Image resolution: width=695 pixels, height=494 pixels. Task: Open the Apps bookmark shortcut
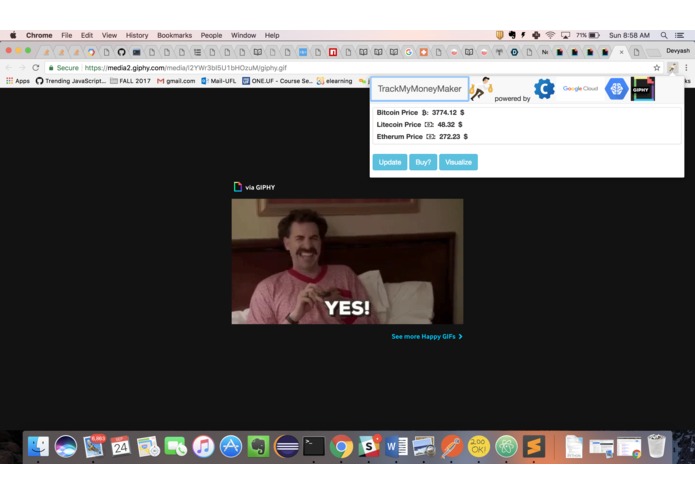(x=18, y=81)
